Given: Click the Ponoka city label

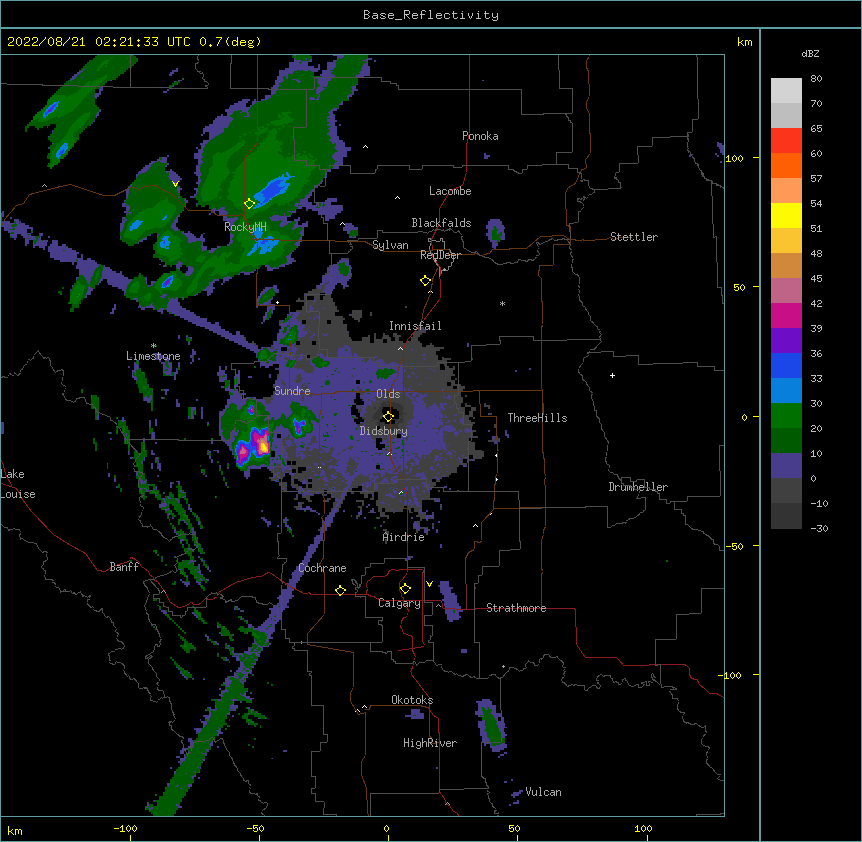Looking at the screenshot, I should point(480,136).
